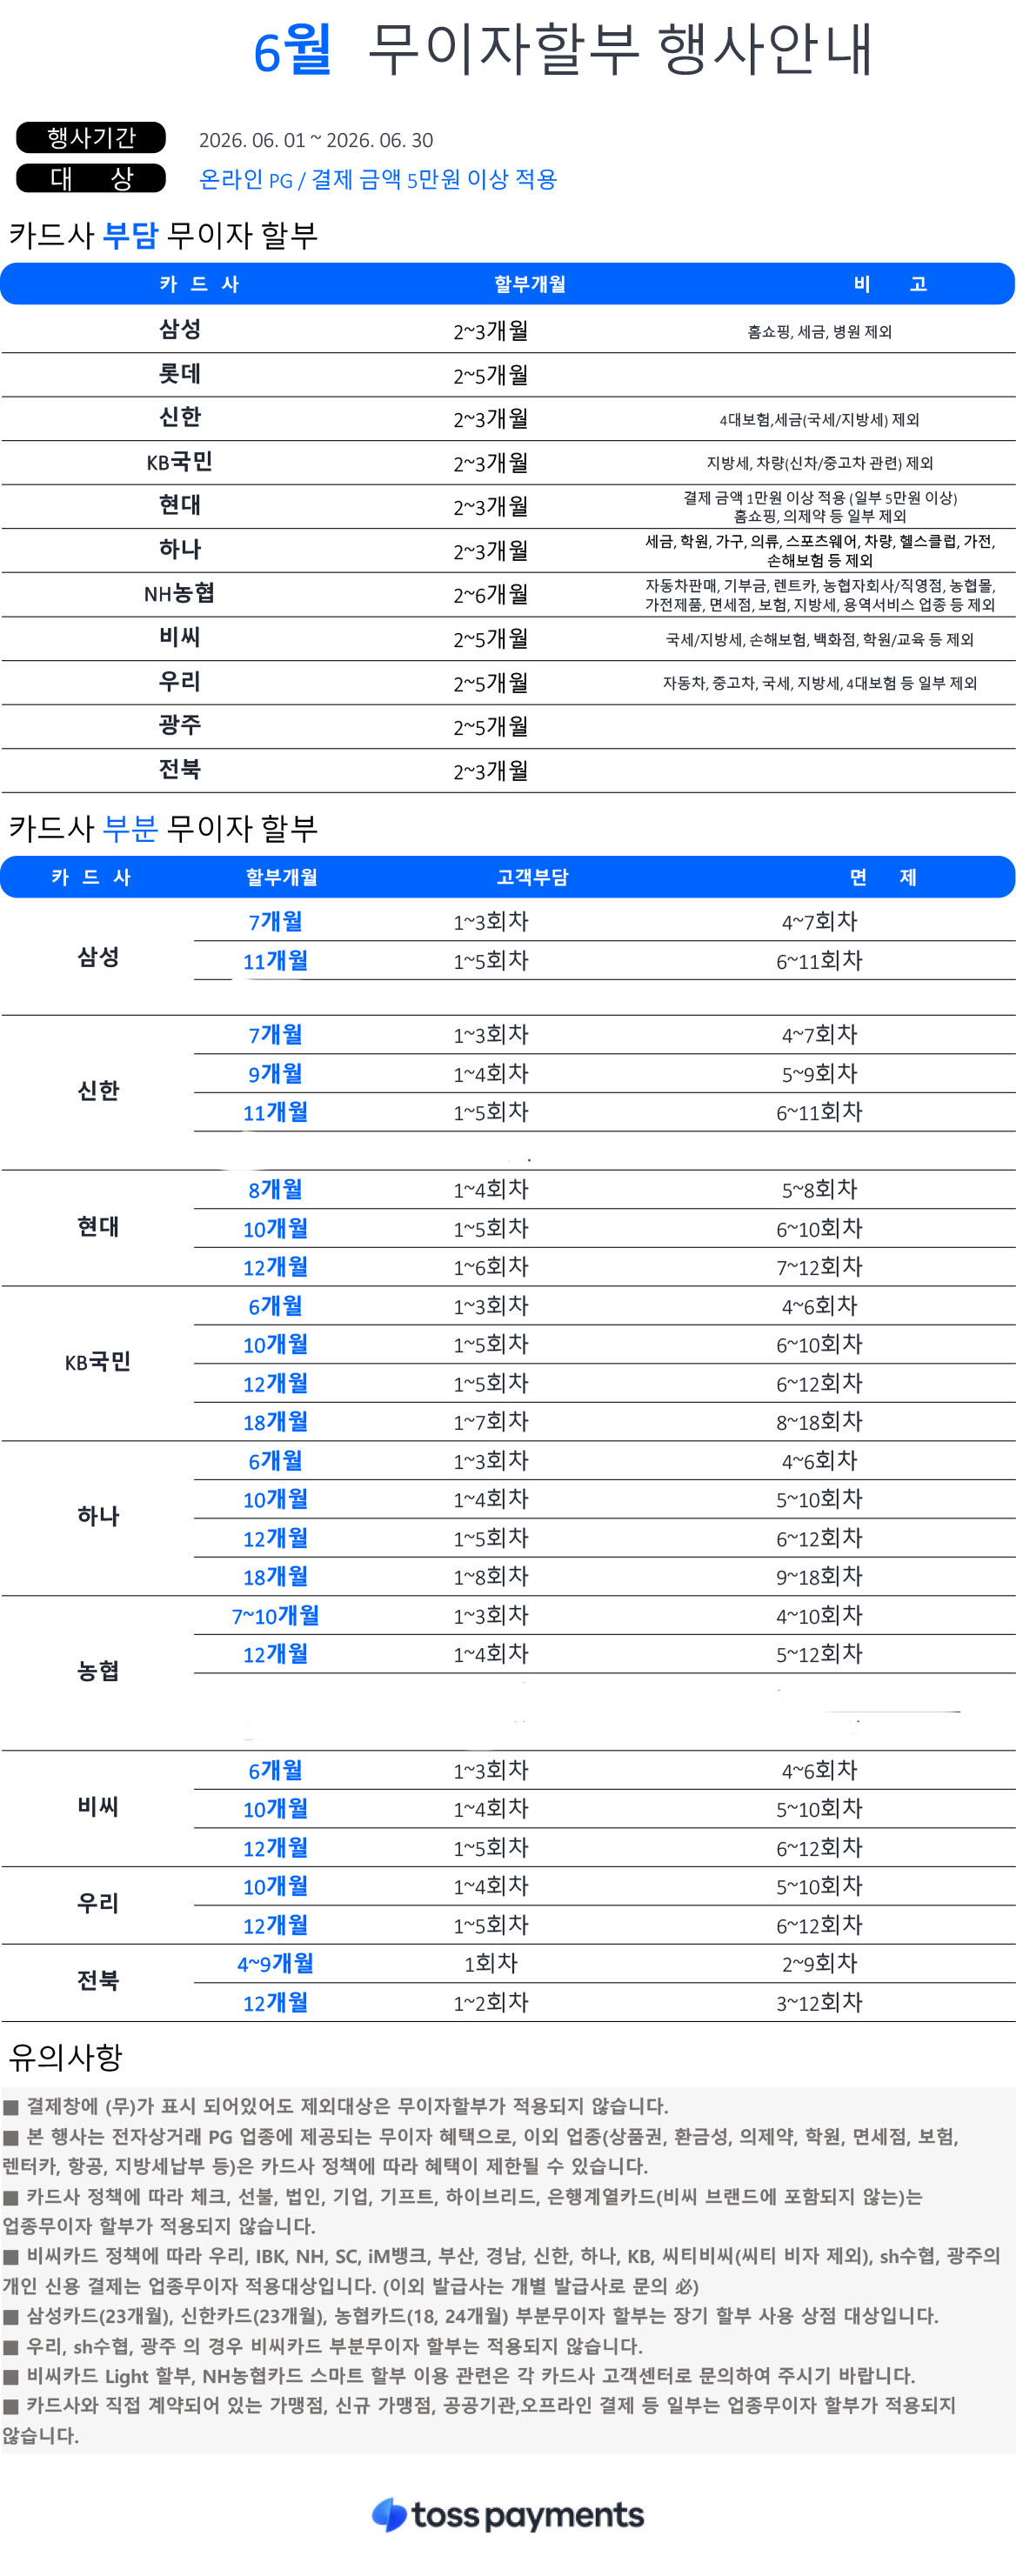This screenshot has height=2576, width=1016.
Task: Click the 현대 remark about 결제 금액 1만원 이상
Action: (x=820, y=507)
